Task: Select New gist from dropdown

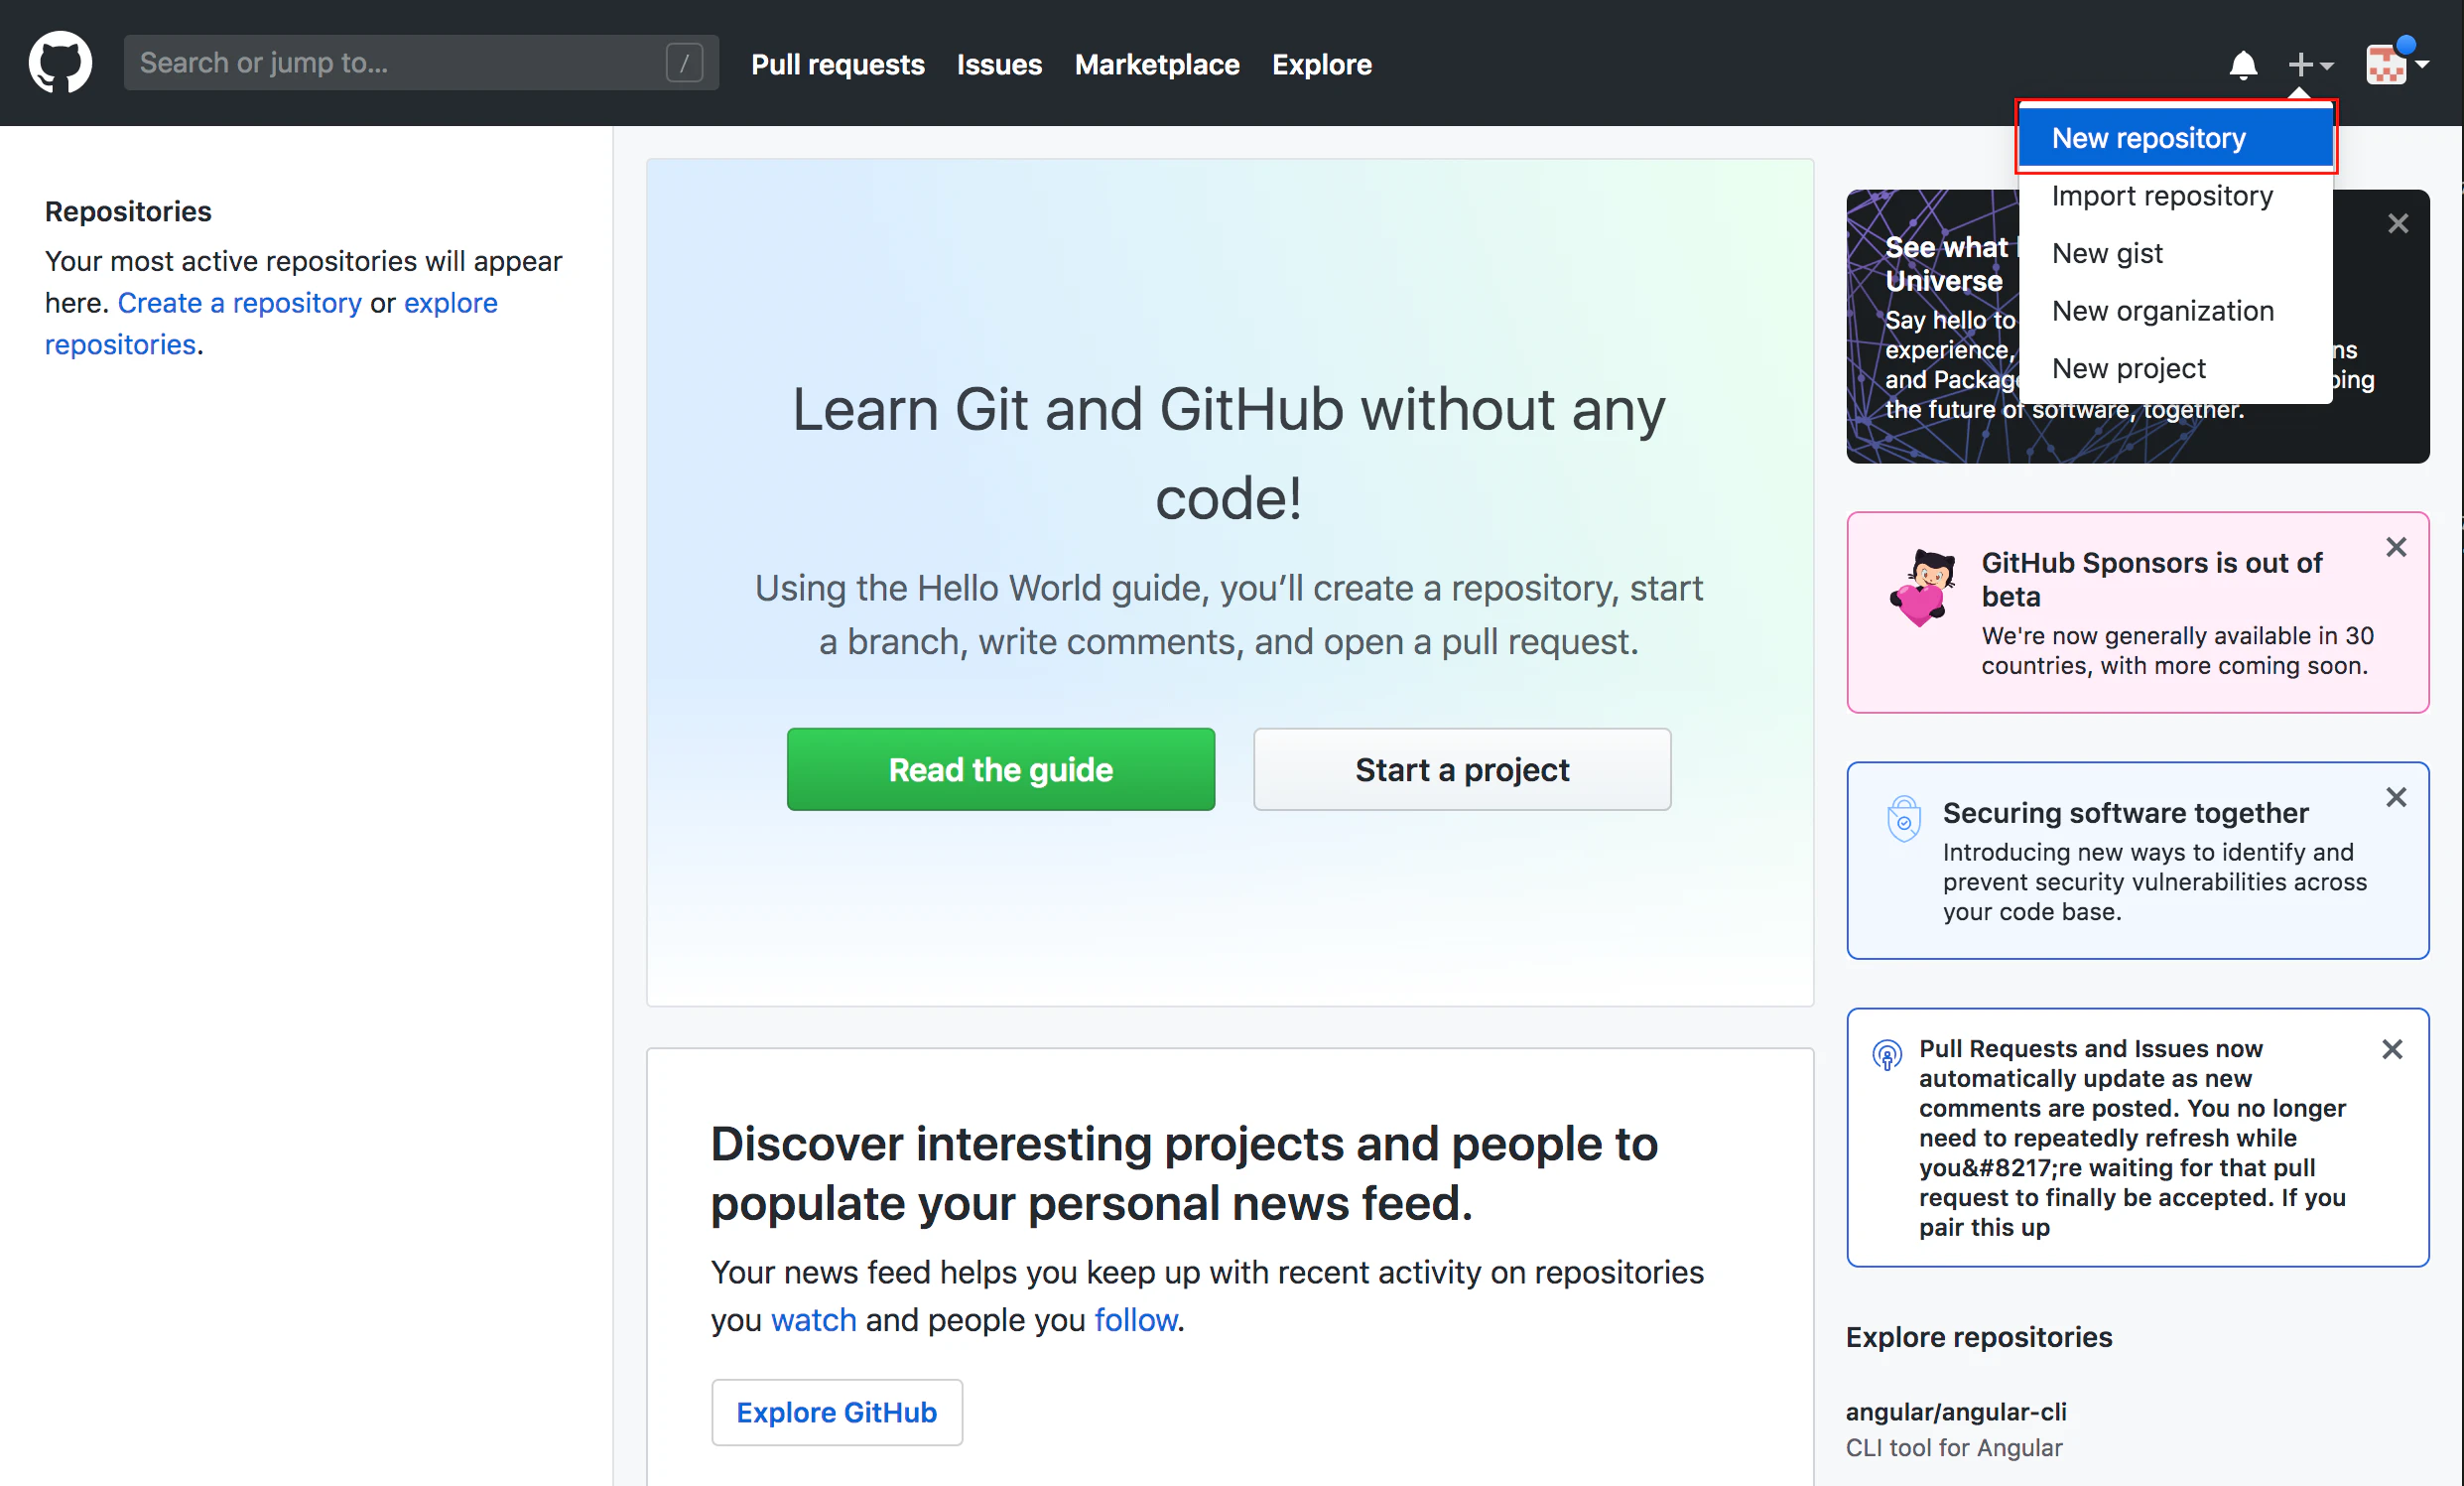Action: (2176, 253)
